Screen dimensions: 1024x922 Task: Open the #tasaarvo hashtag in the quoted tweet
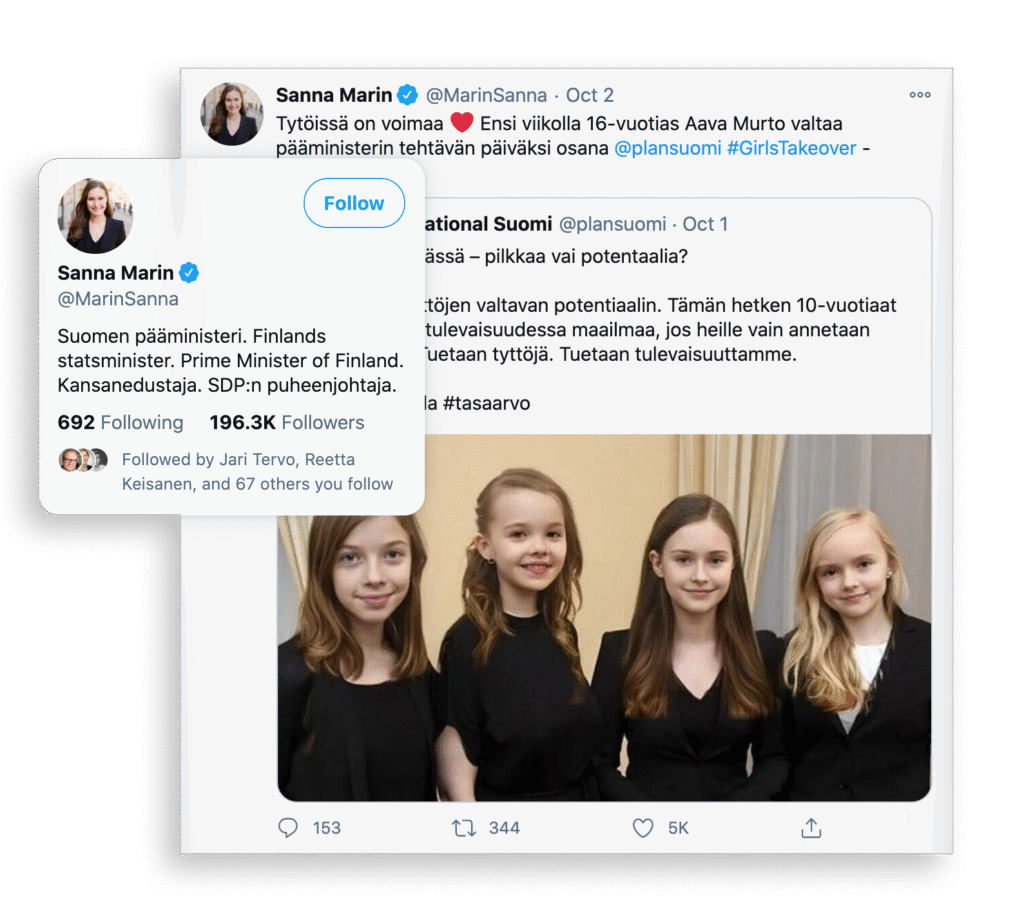point(488,403)
